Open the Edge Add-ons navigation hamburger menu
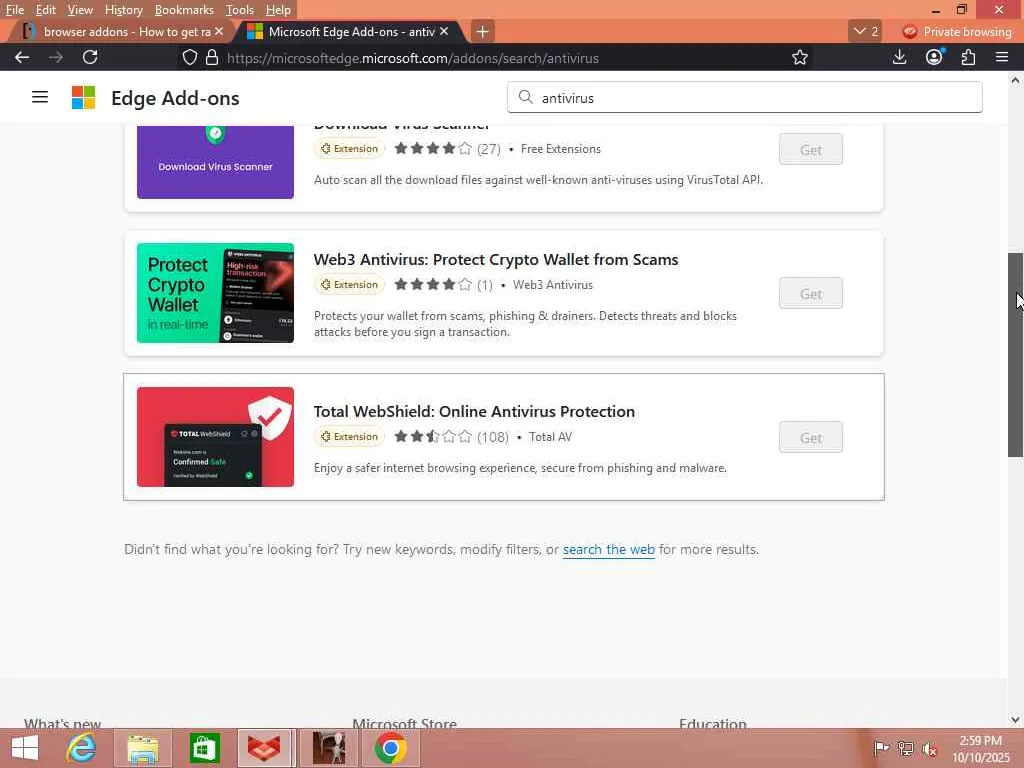Screen dimensions: 1024x768 tap(40, 97)
